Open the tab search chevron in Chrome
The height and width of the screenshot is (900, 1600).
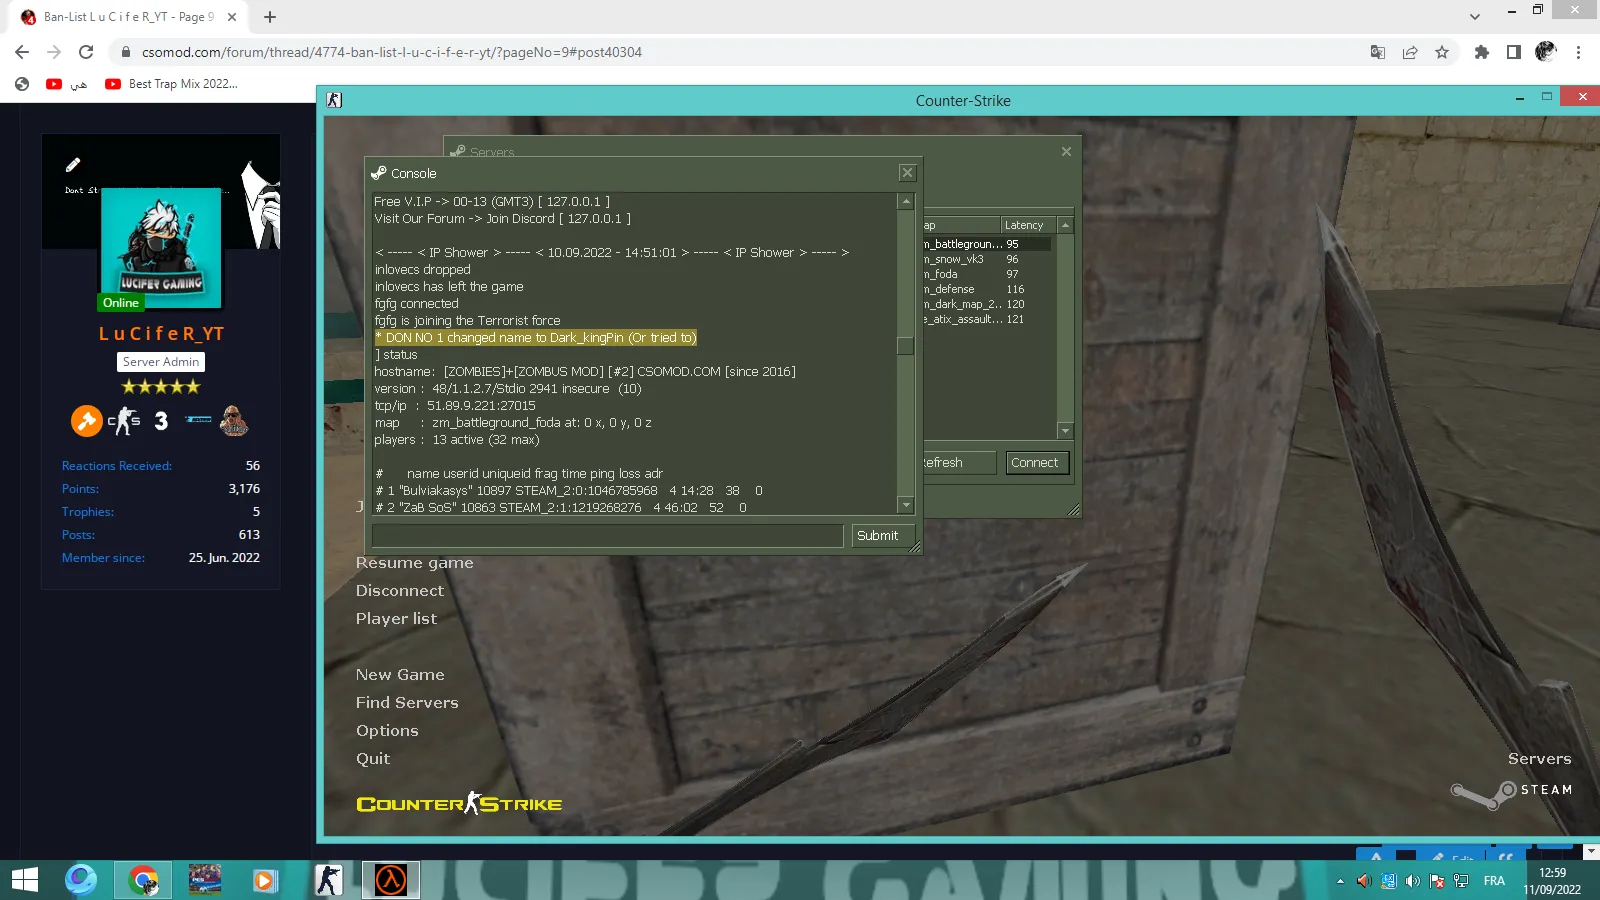[x=1475, y=17]
